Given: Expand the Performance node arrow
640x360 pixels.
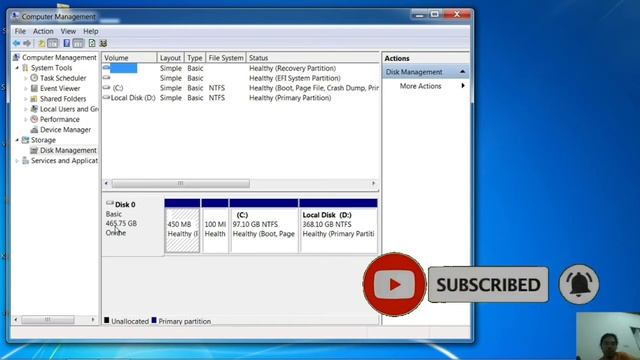Looking at the screenshot, I should 26,119.
